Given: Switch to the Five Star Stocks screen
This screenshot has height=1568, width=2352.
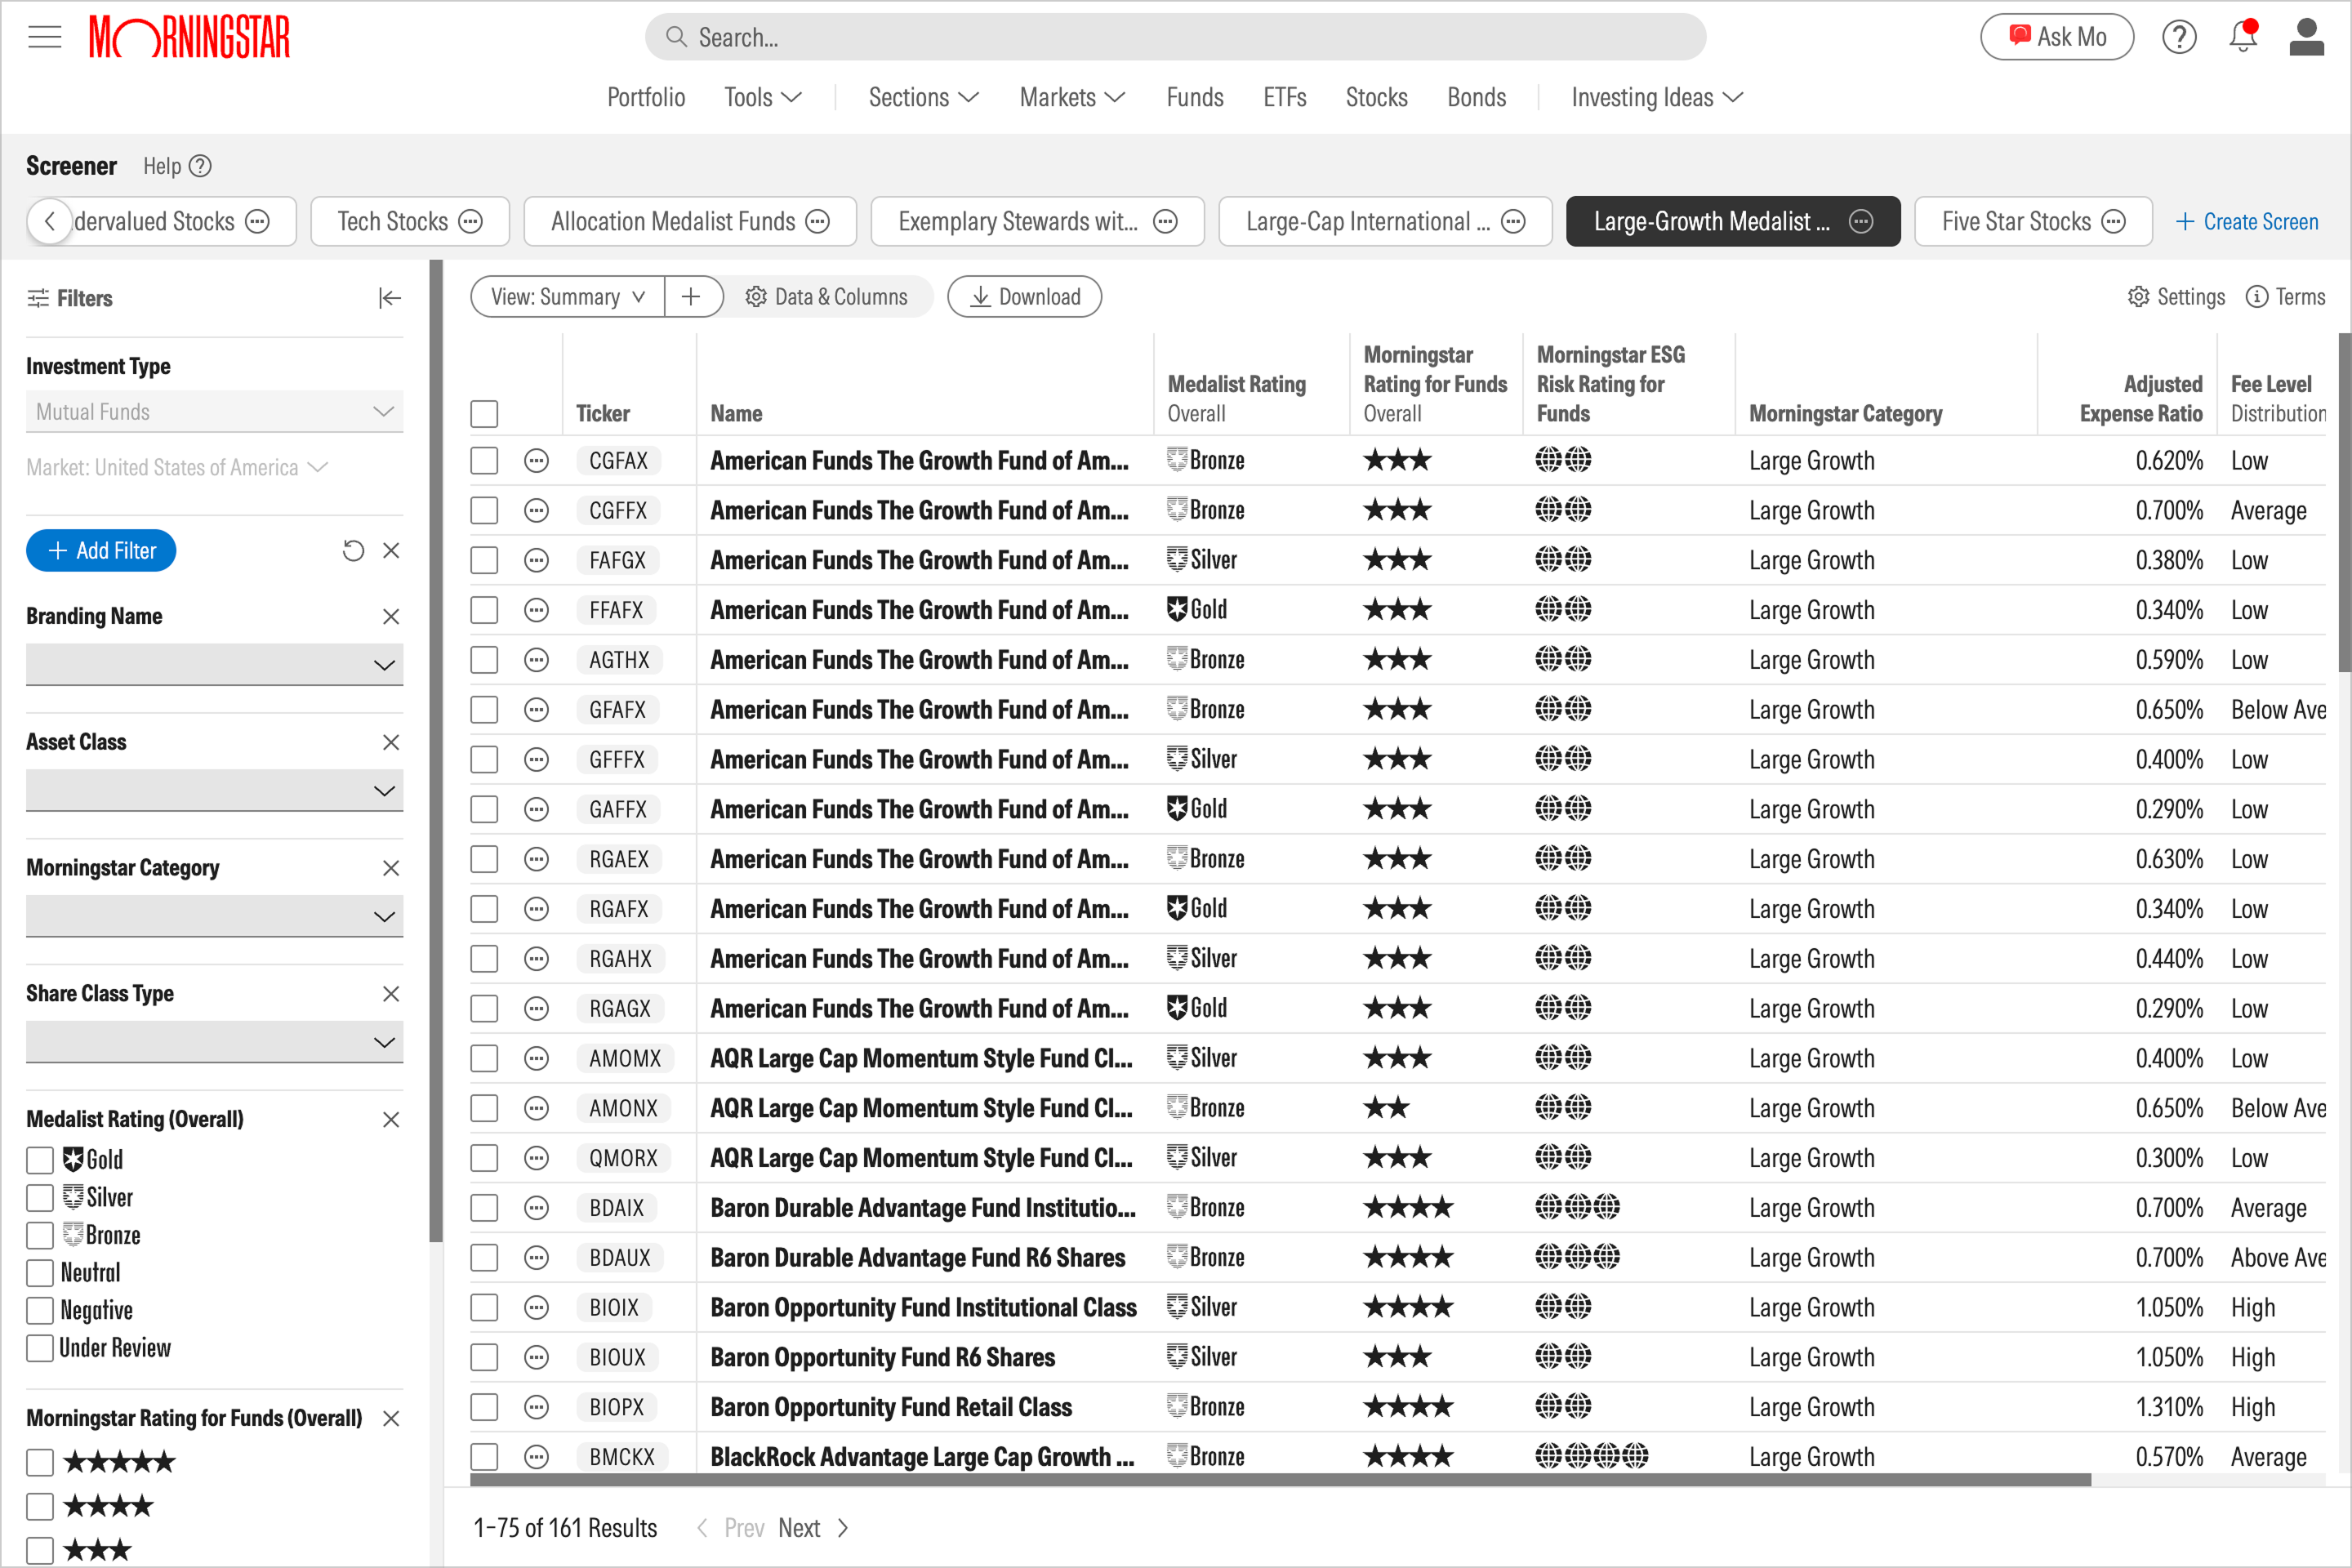Looking at the screenshot, I should pyautogui.click(x=2032, y=221).
